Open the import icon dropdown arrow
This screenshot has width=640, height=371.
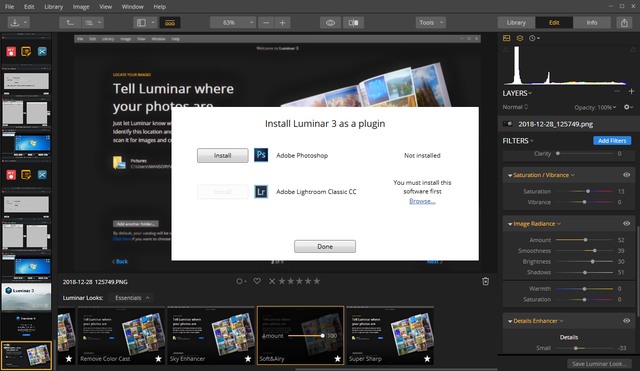[x=25, y=22]
